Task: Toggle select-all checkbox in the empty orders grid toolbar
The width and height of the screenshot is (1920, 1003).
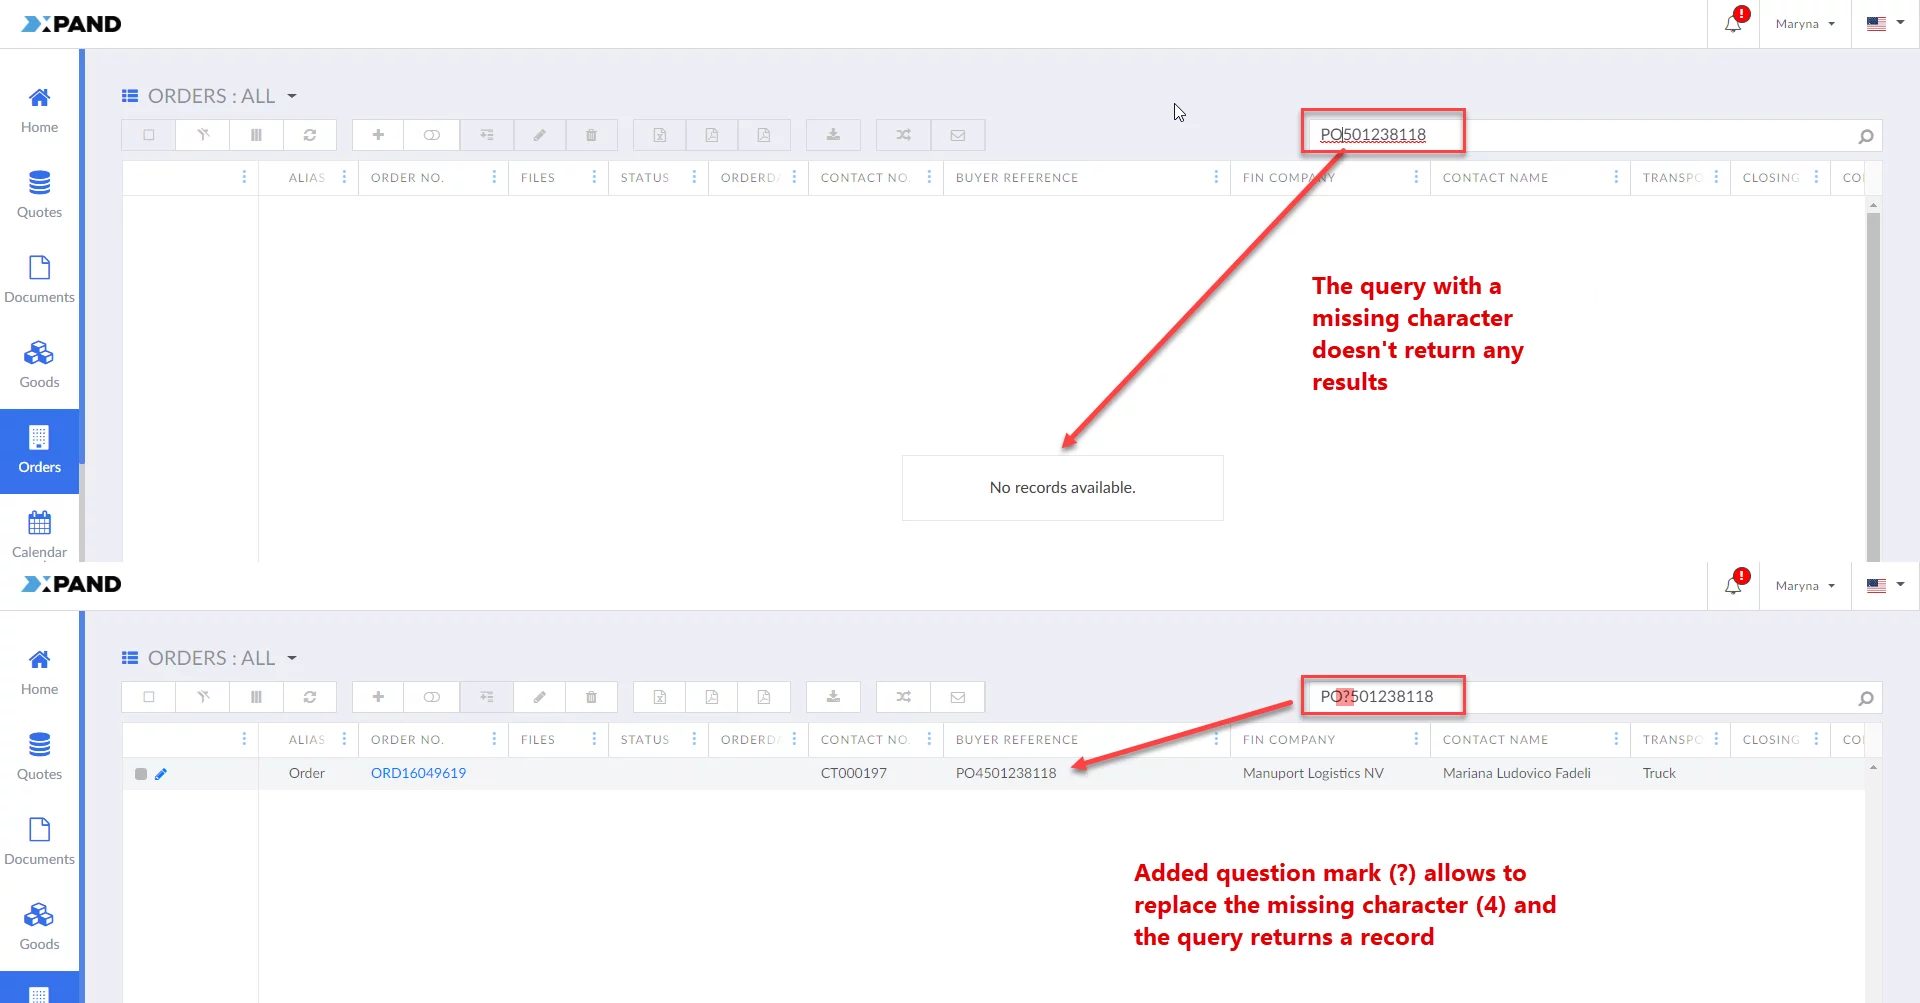Action: coord(149,135)
